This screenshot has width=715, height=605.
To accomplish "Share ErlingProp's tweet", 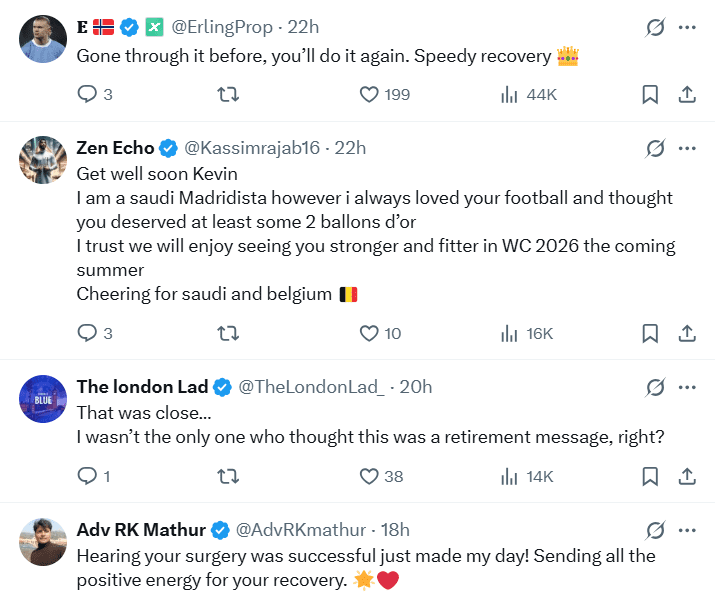I will click(688, 94).
